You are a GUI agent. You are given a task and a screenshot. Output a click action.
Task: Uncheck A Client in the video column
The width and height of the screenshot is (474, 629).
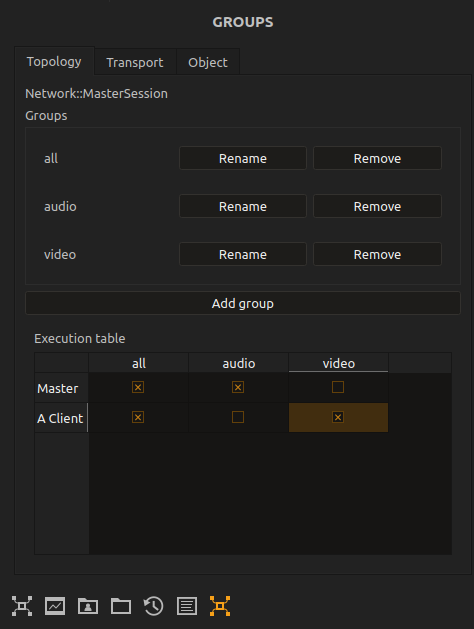pos(338,417)
